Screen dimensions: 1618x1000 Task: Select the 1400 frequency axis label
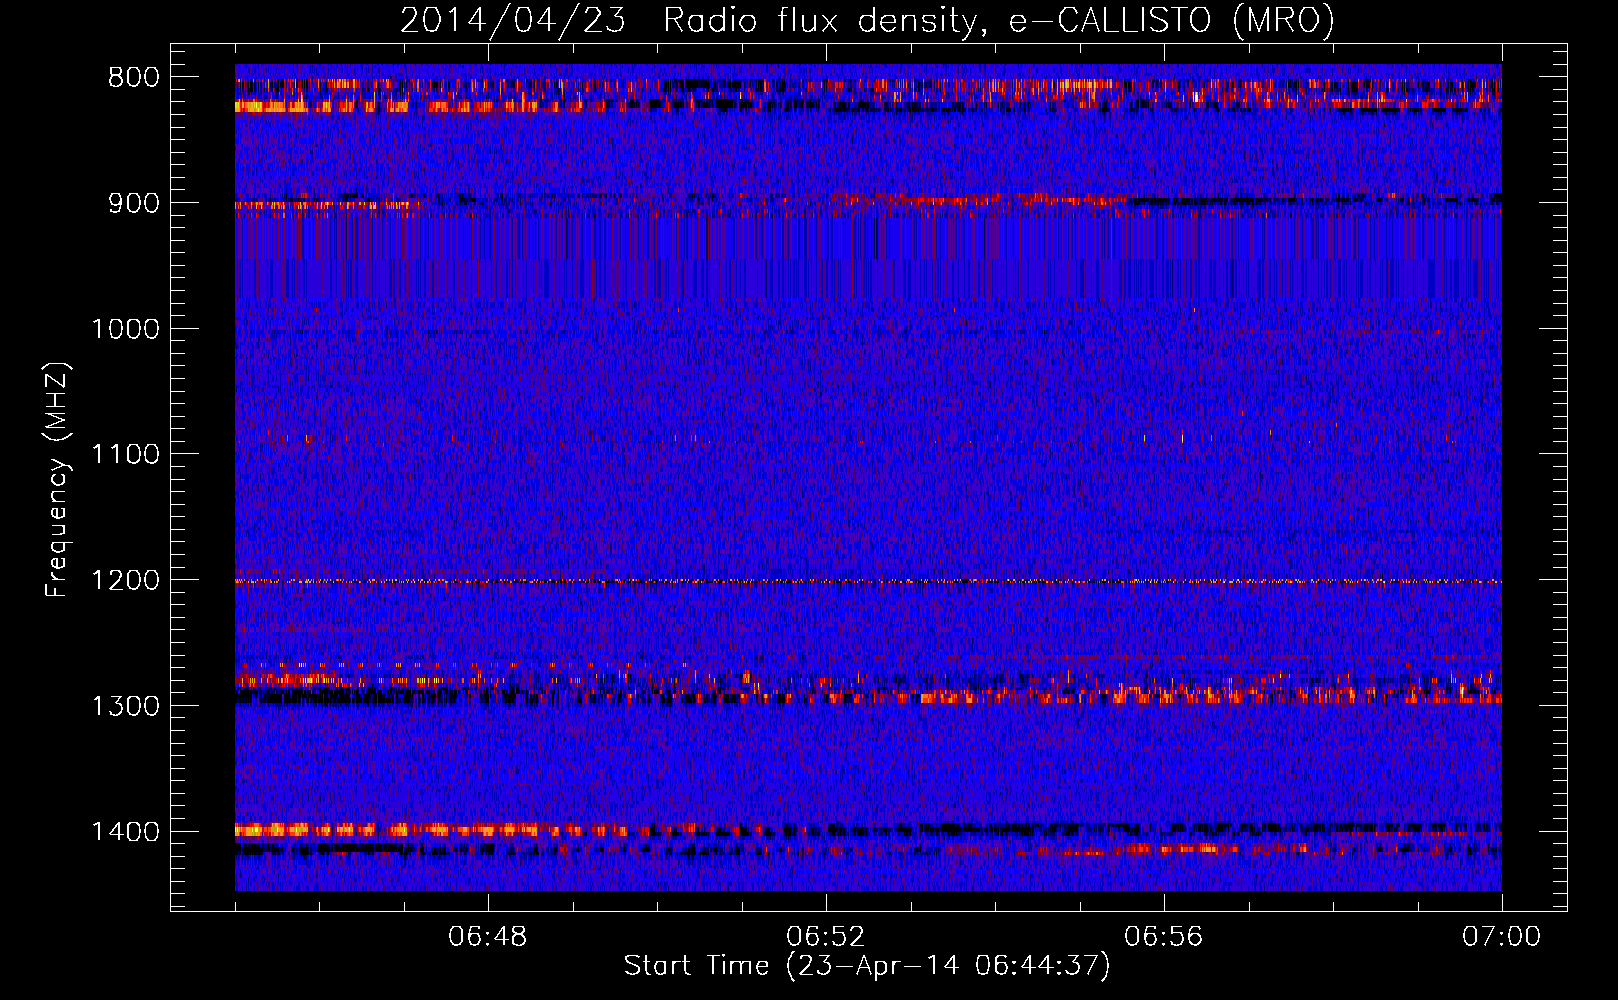[125, 832]
